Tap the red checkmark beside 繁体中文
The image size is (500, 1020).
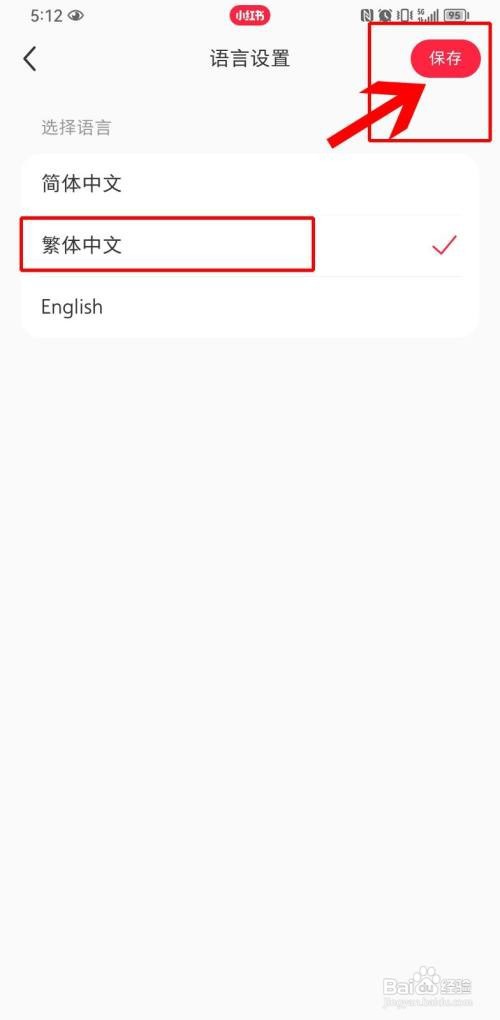pyautogui.click(x=445, y=245)
